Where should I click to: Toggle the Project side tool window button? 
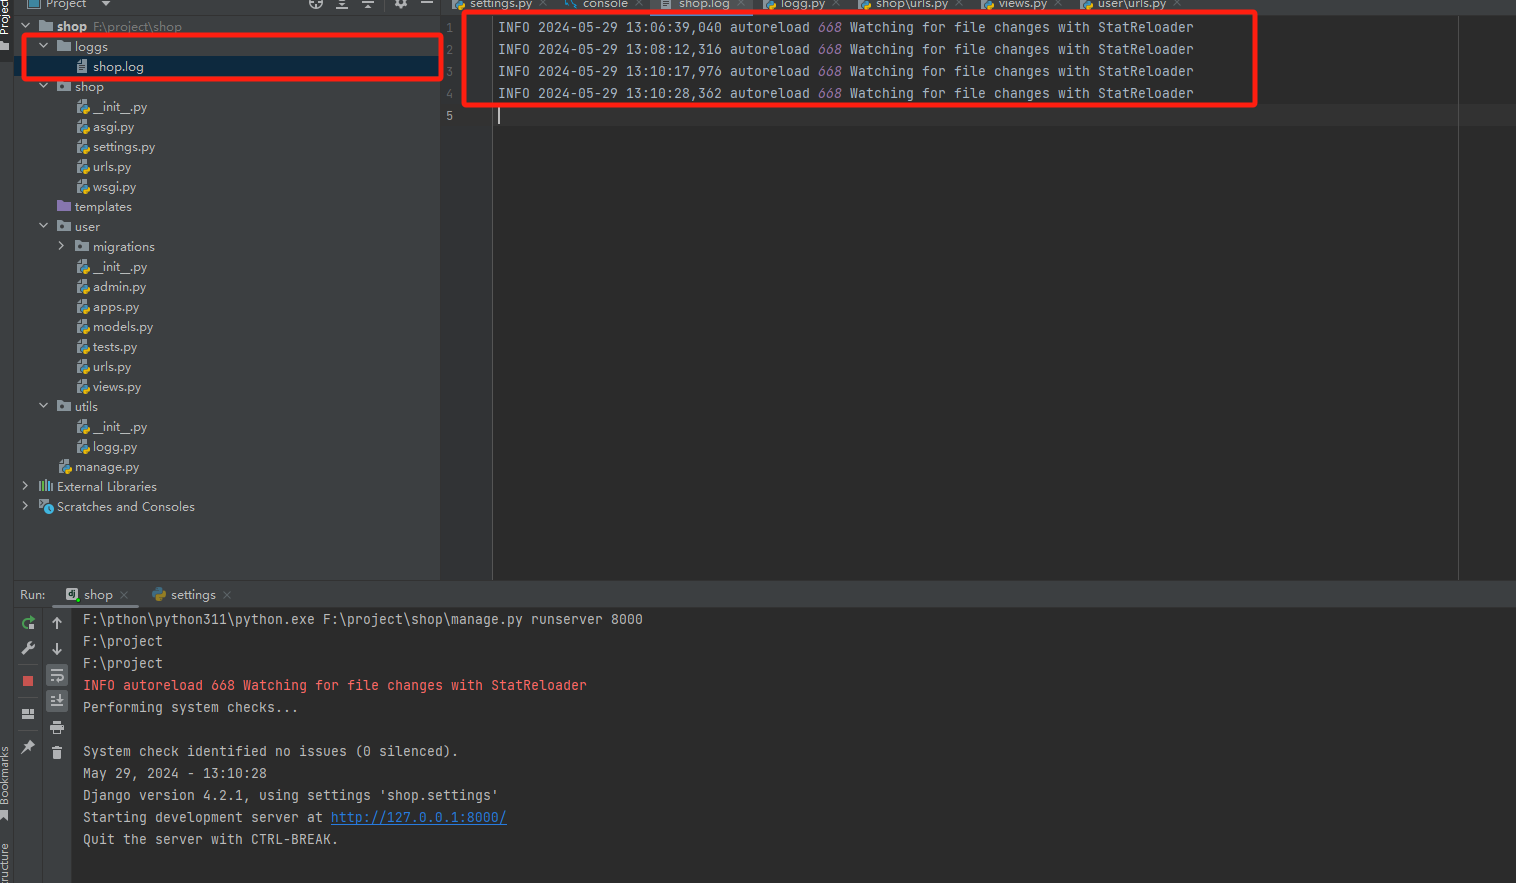point(5,24)
